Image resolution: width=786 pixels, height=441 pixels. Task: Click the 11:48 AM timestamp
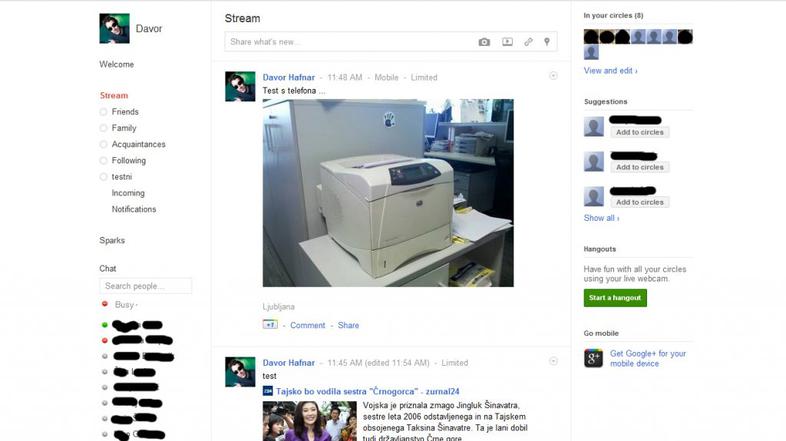click(x=345, y=78)
